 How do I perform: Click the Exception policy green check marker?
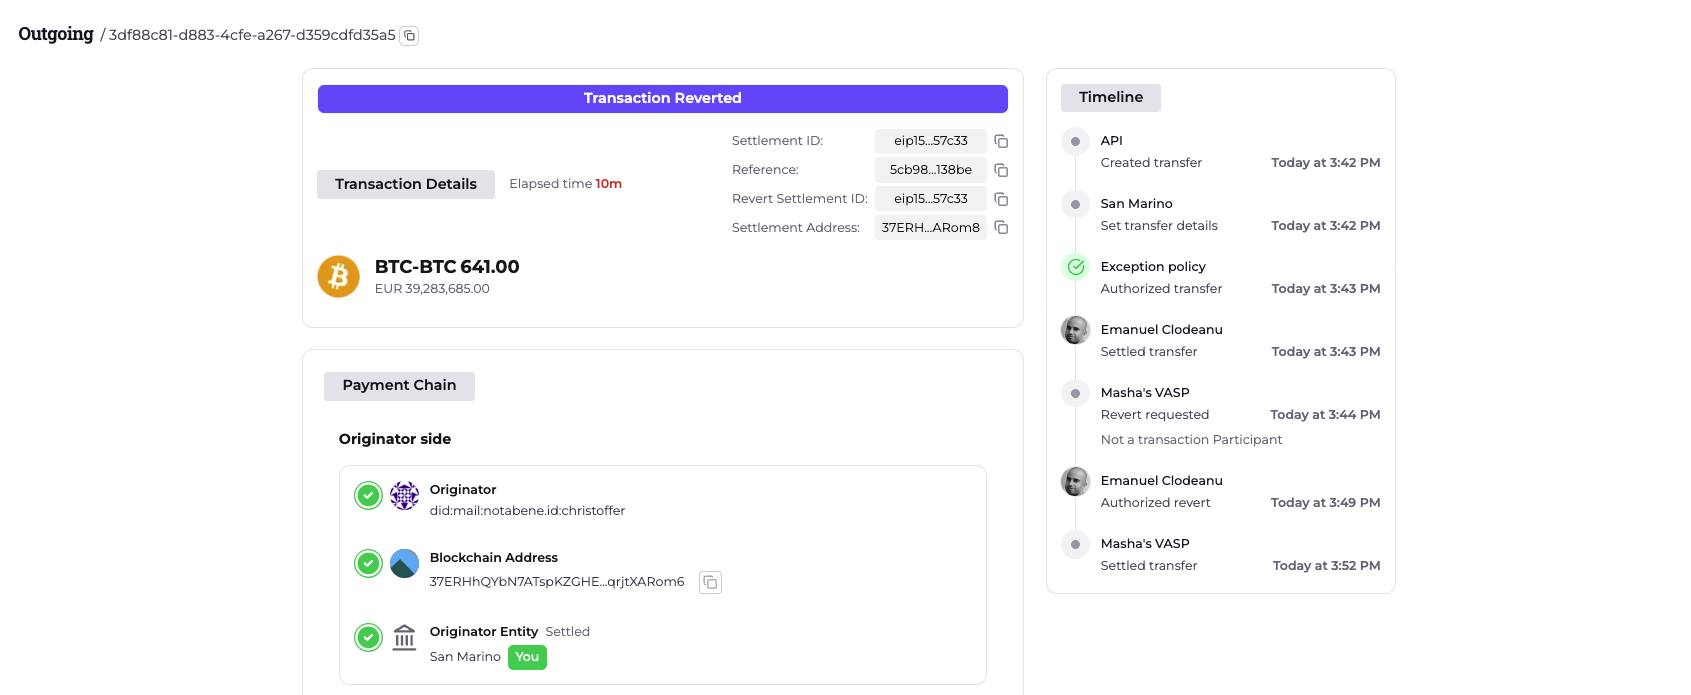pos(1076,267)
